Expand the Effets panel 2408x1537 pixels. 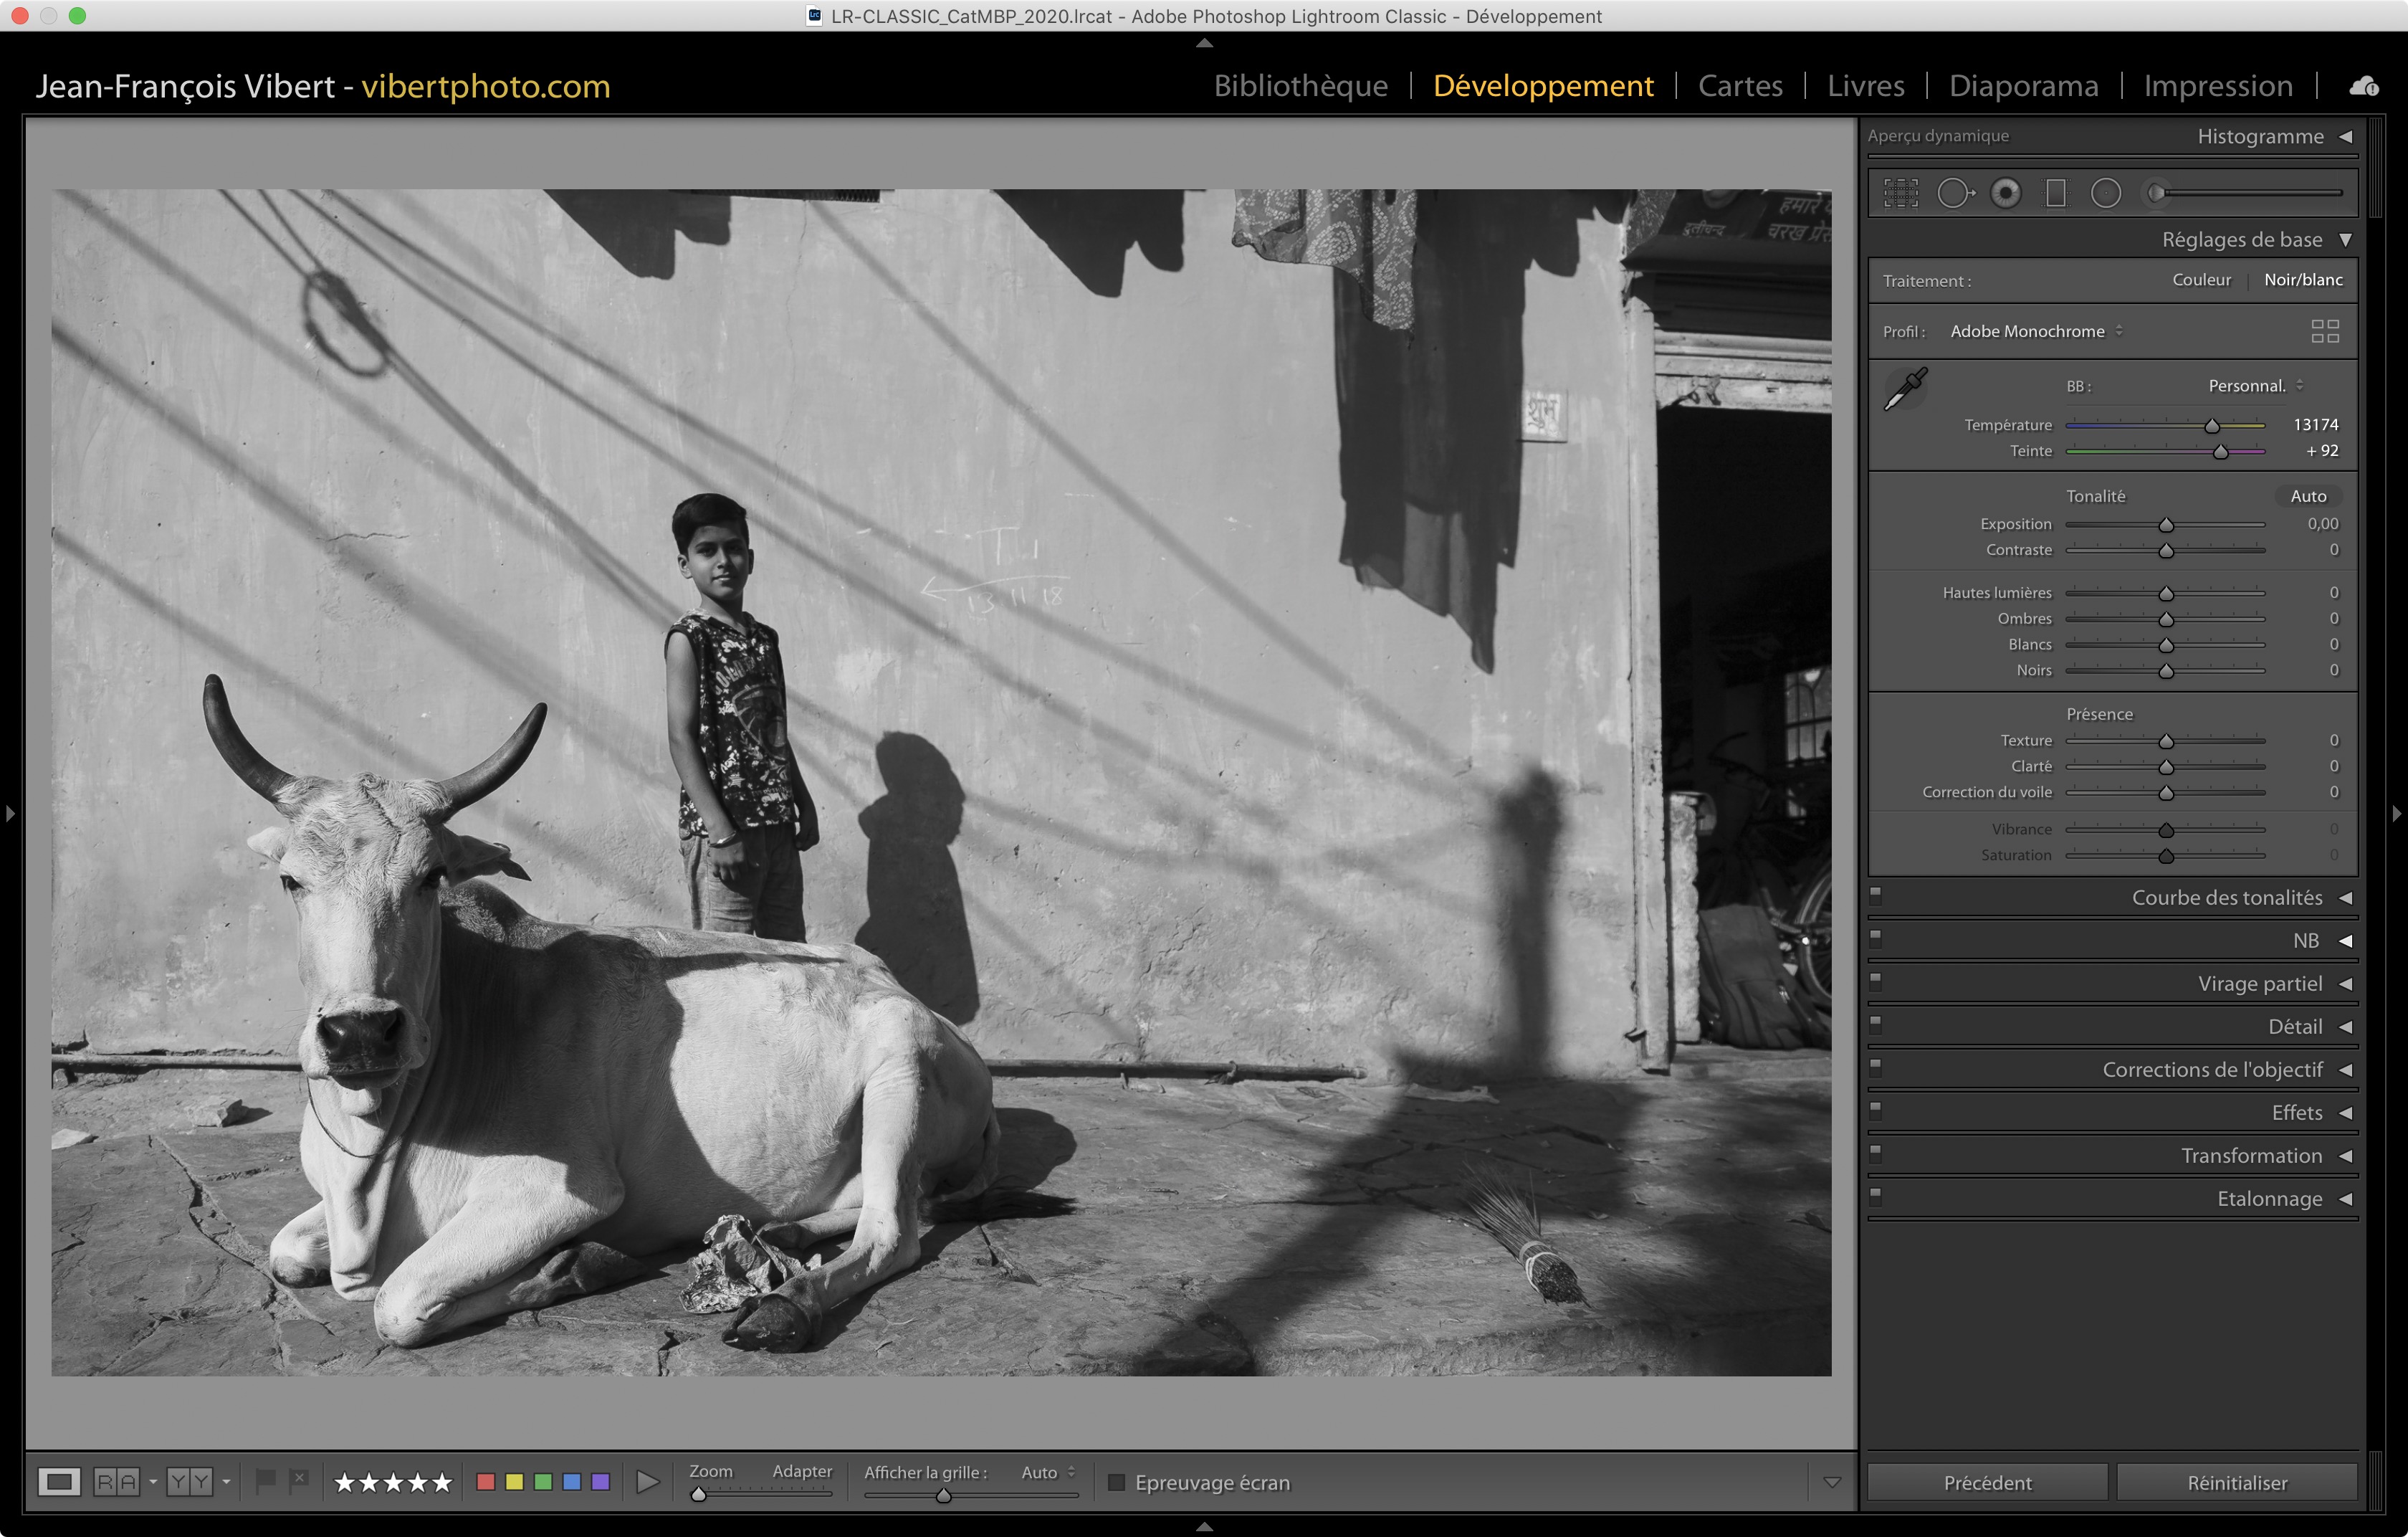click(2296, 1112)
